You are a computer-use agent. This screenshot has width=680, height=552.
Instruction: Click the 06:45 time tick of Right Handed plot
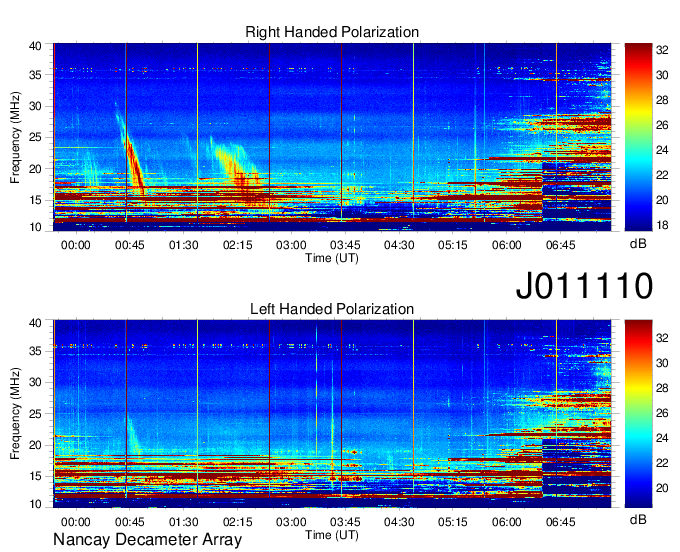(x=560, y=245)
